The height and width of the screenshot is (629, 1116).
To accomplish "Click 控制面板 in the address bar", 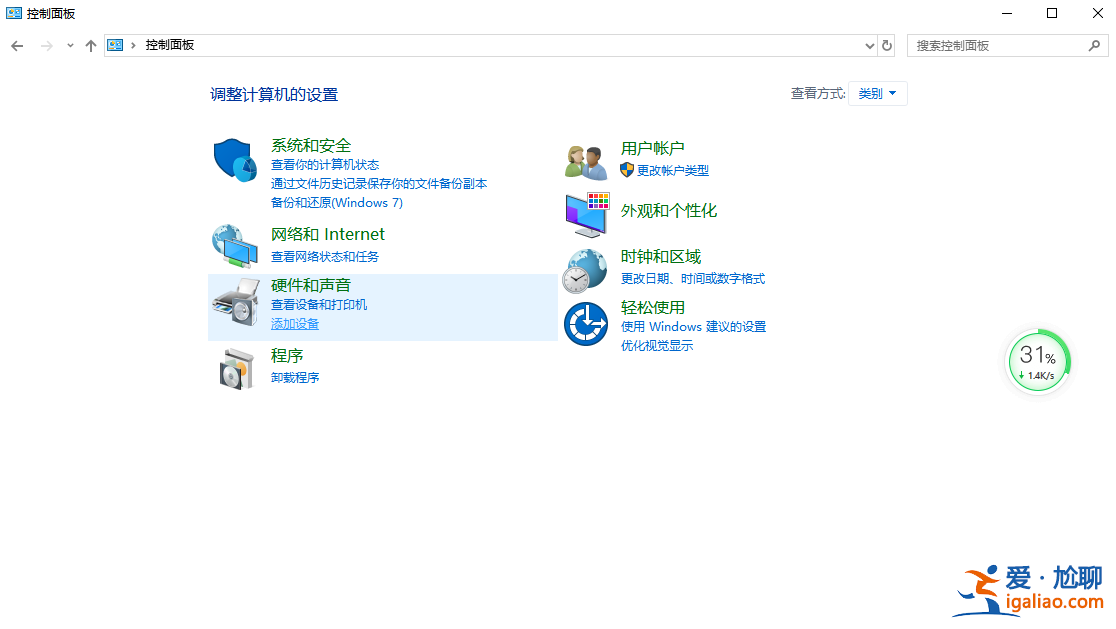I will pos(172,45).
